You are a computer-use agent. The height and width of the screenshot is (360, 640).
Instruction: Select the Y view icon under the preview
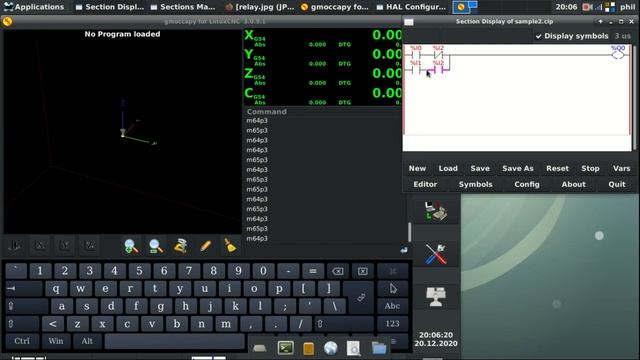pyautogui.click(x=64, y=245)
